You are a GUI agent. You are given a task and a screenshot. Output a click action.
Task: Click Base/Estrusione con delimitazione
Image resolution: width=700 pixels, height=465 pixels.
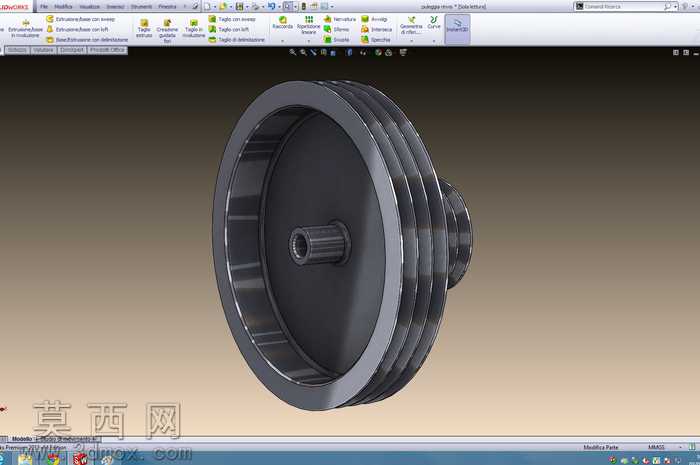88,40
